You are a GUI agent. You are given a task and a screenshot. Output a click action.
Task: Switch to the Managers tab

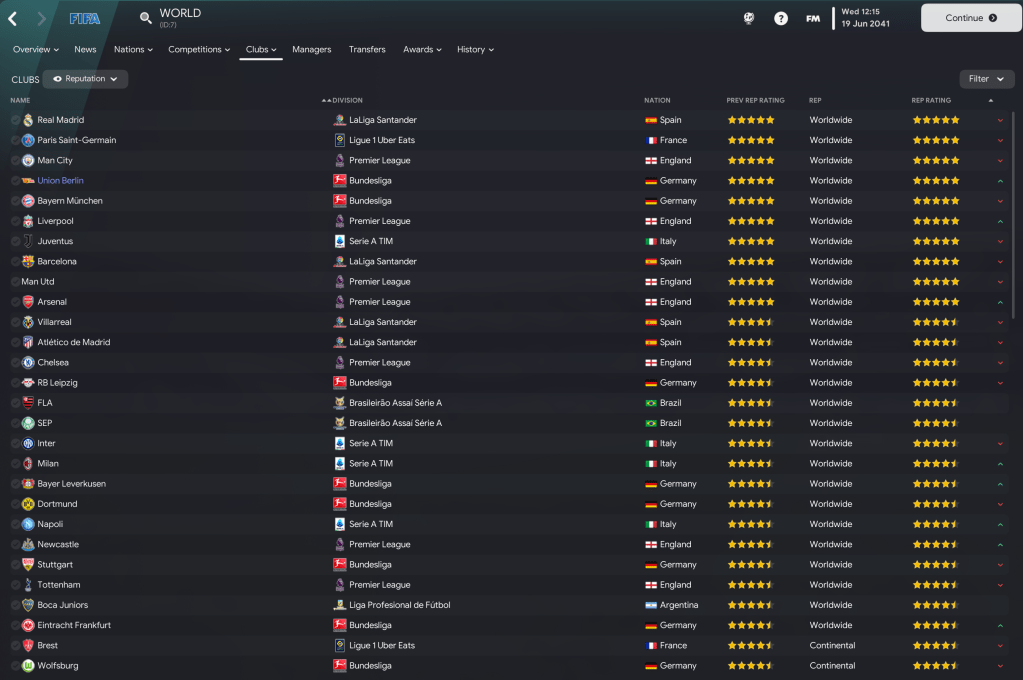pyautogui.click(x=311, y=49)
